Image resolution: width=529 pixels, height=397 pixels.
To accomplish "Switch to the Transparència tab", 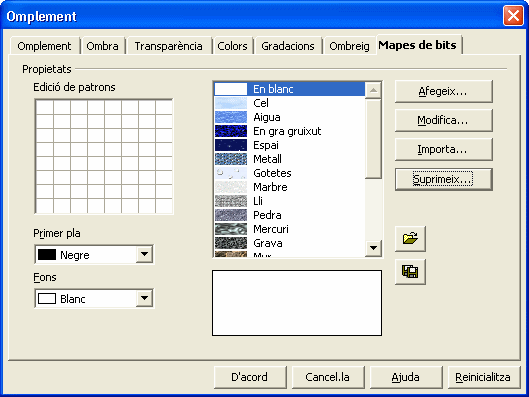I will (168, 46).
